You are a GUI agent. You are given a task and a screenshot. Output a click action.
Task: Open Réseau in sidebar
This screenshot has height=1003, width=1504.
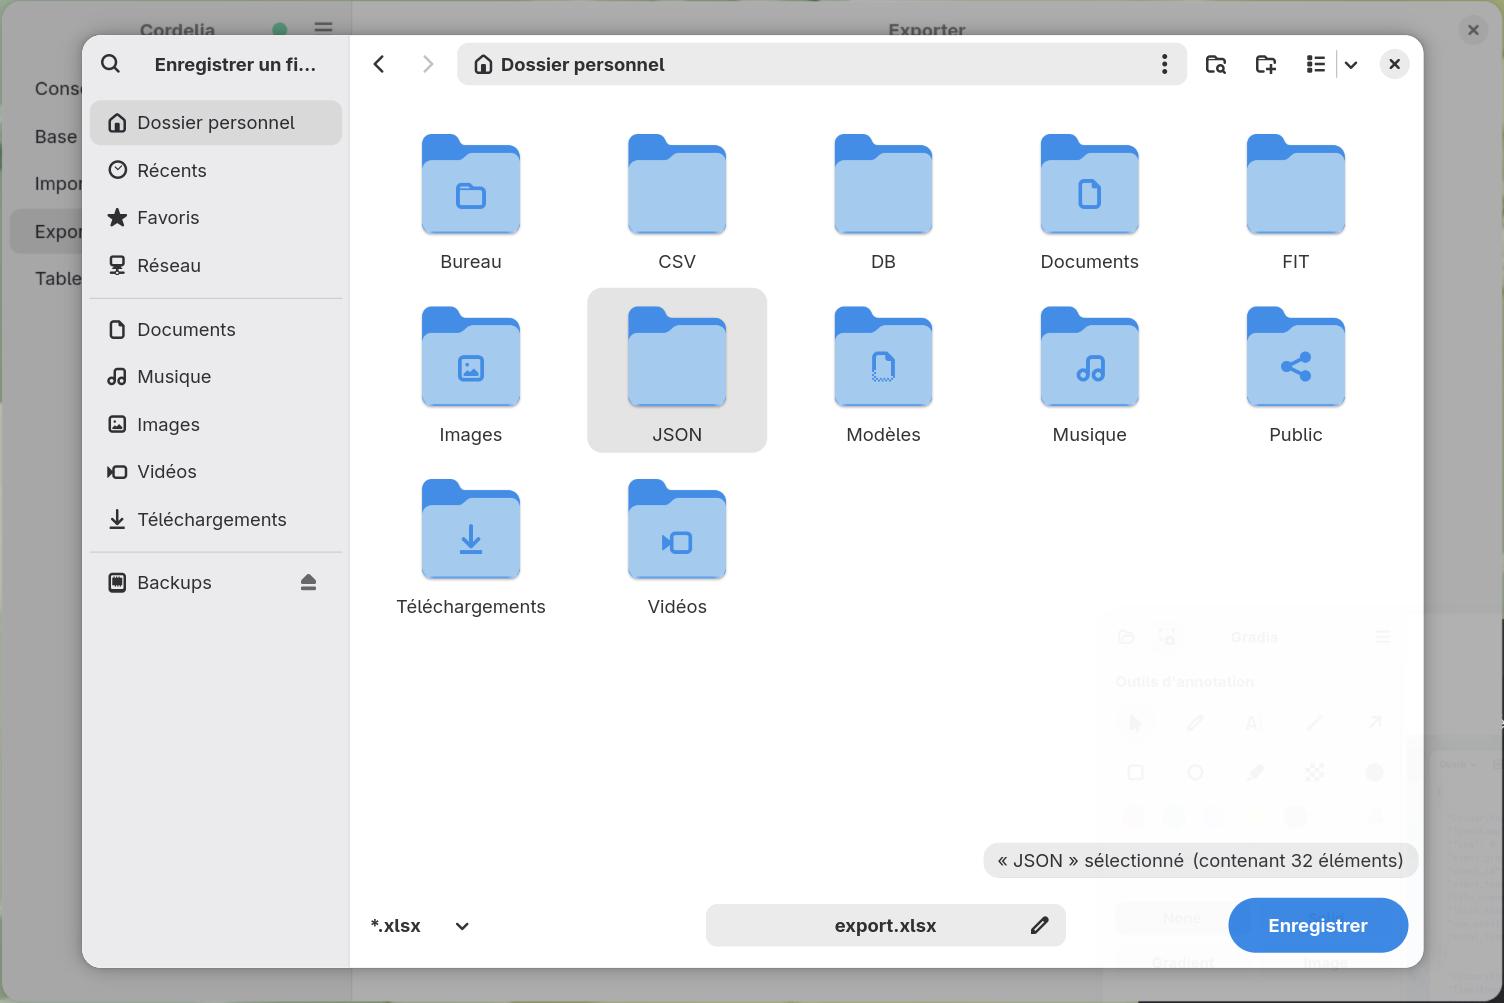[216, 265]
